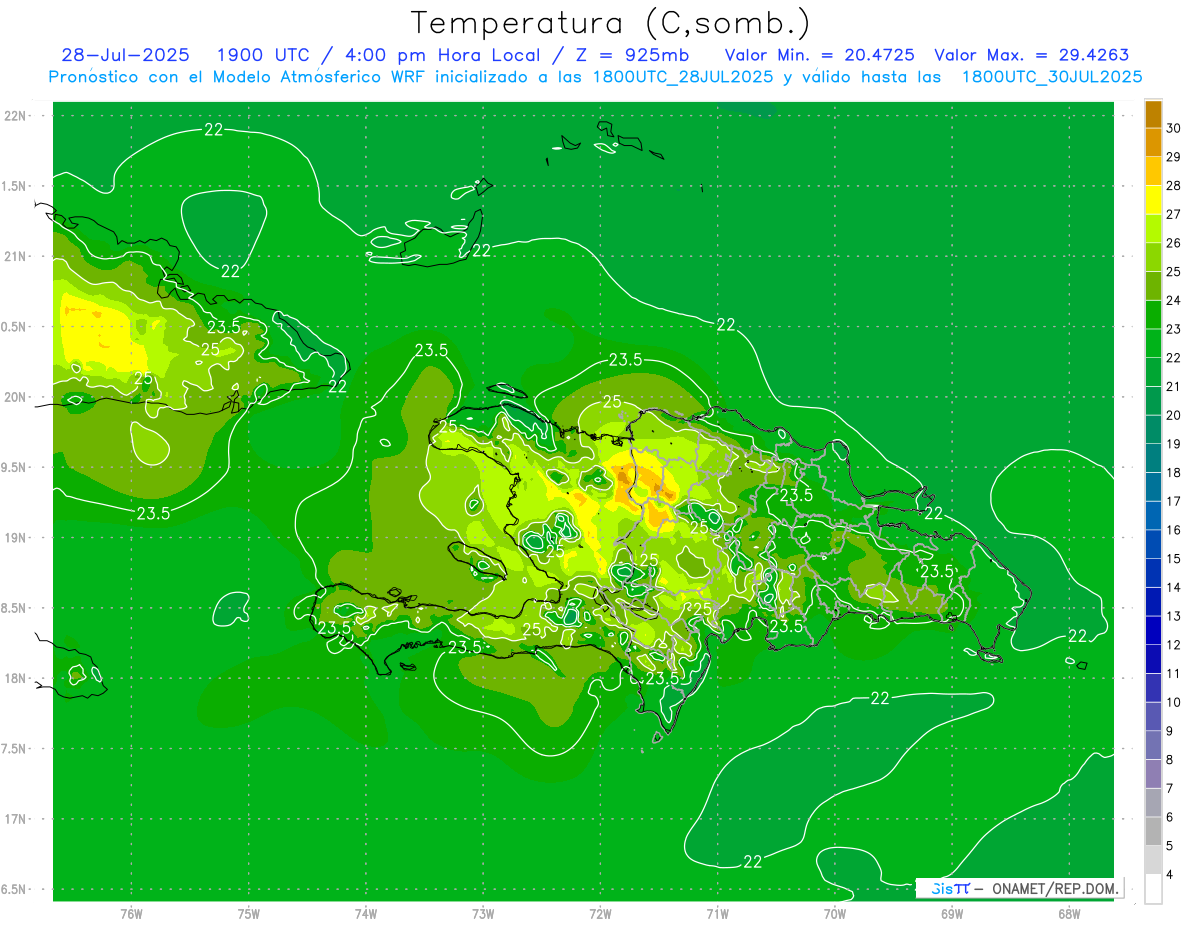Click the "76W" longitude label

[x=131, y=913]
